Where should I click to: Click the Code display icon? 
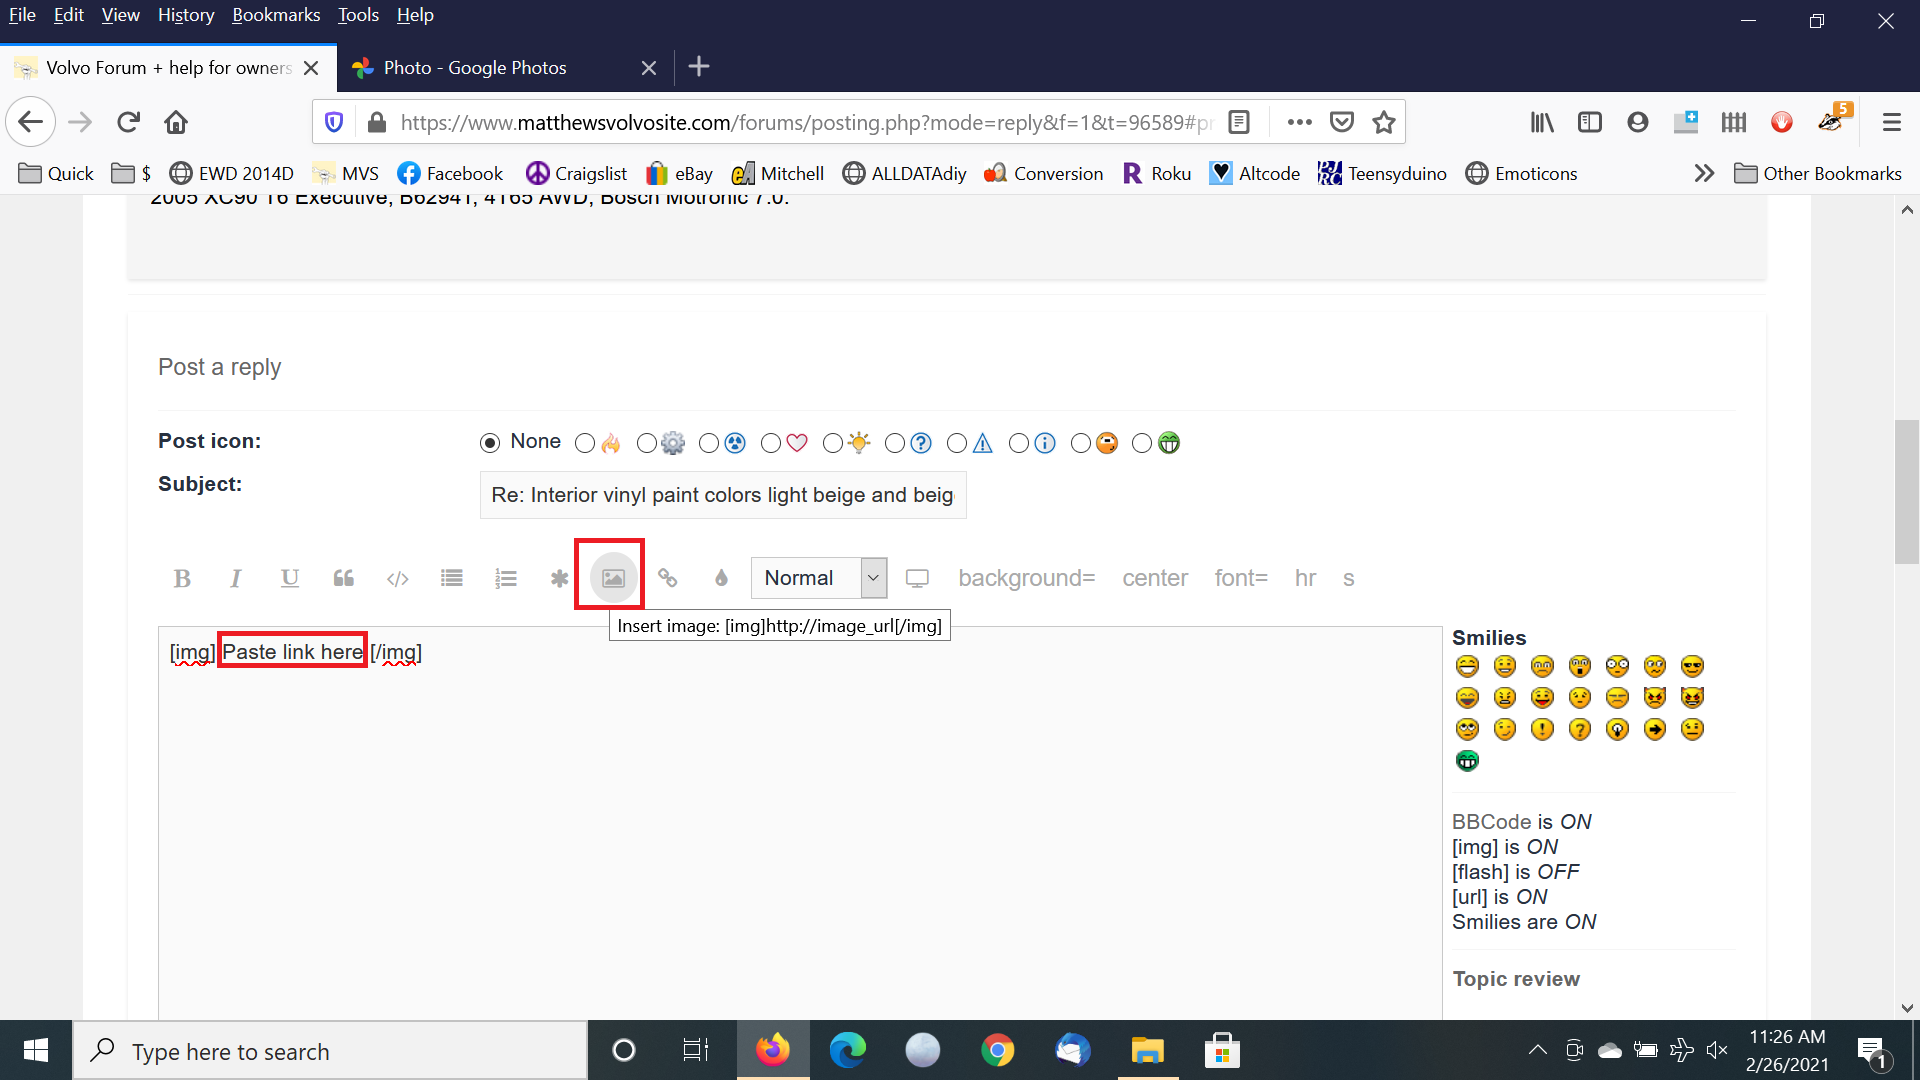pyautogui.click(x=397, y=578)
